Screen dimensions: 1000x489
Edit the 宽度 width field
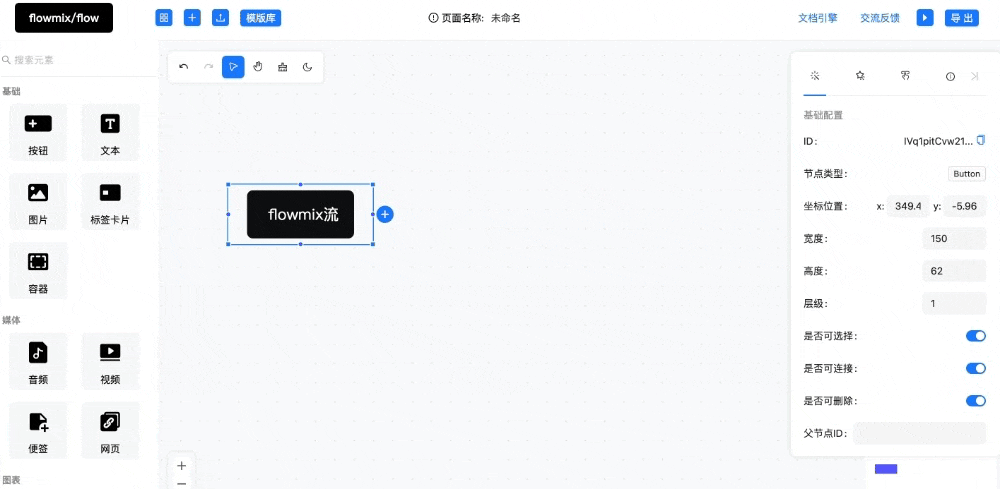point(954,238)
